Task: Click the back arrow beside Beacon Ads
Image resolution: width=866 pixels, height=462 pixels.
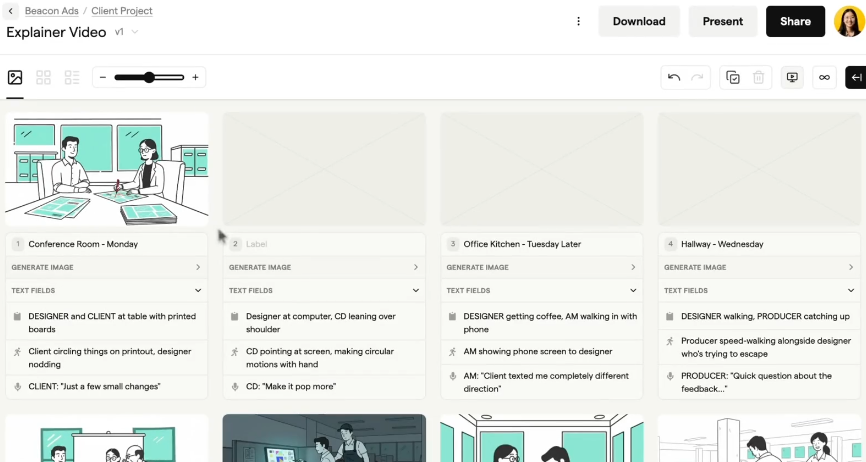Action: point(11,11)
